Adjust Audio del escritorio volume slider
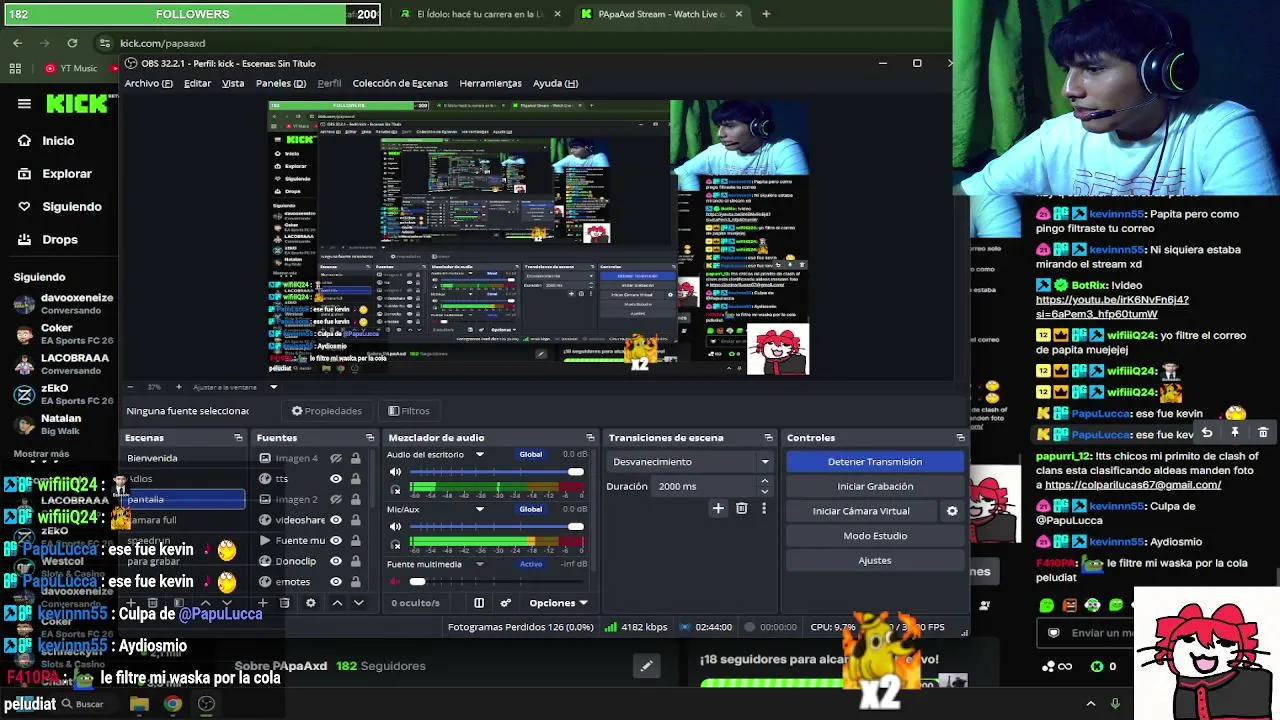 pos(497,472)
